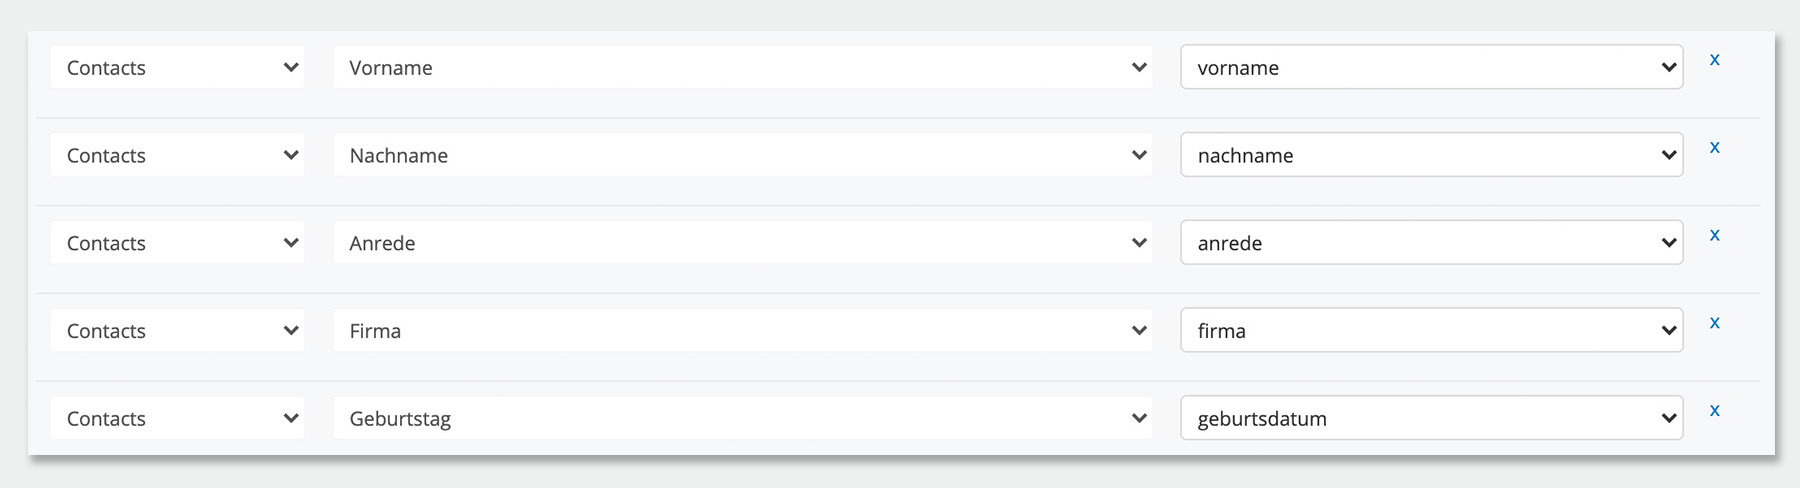Remove the Vorname mapping row
This screenshot has width=1800, height=488.
tap(1714, 60)
